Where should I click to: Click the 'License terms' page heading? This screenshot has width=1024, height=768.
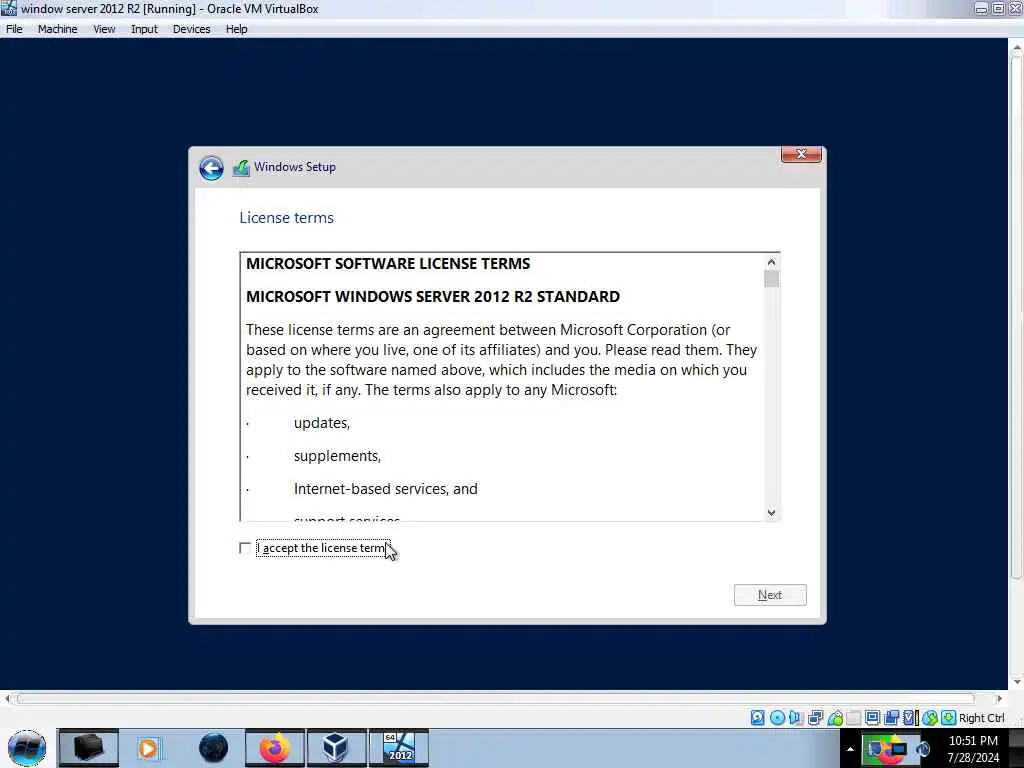286,218
